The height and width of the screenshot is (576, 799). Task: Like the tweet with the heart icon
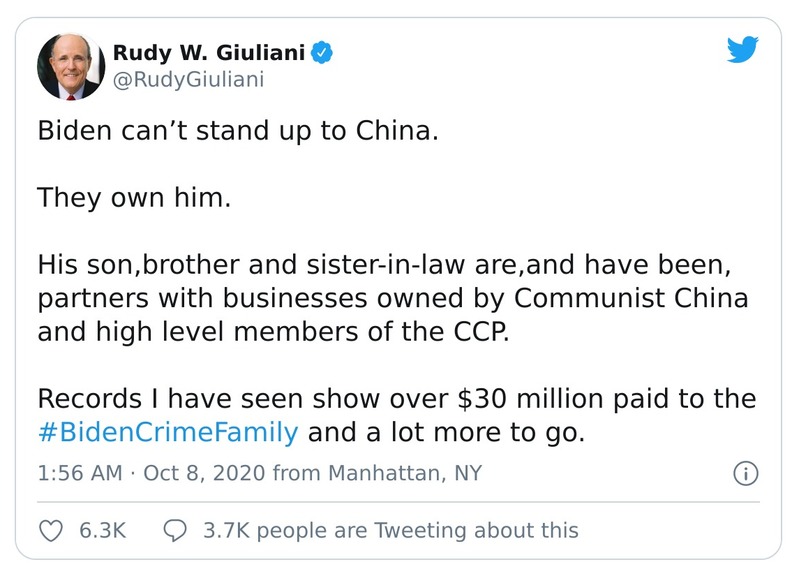point(48,529)
